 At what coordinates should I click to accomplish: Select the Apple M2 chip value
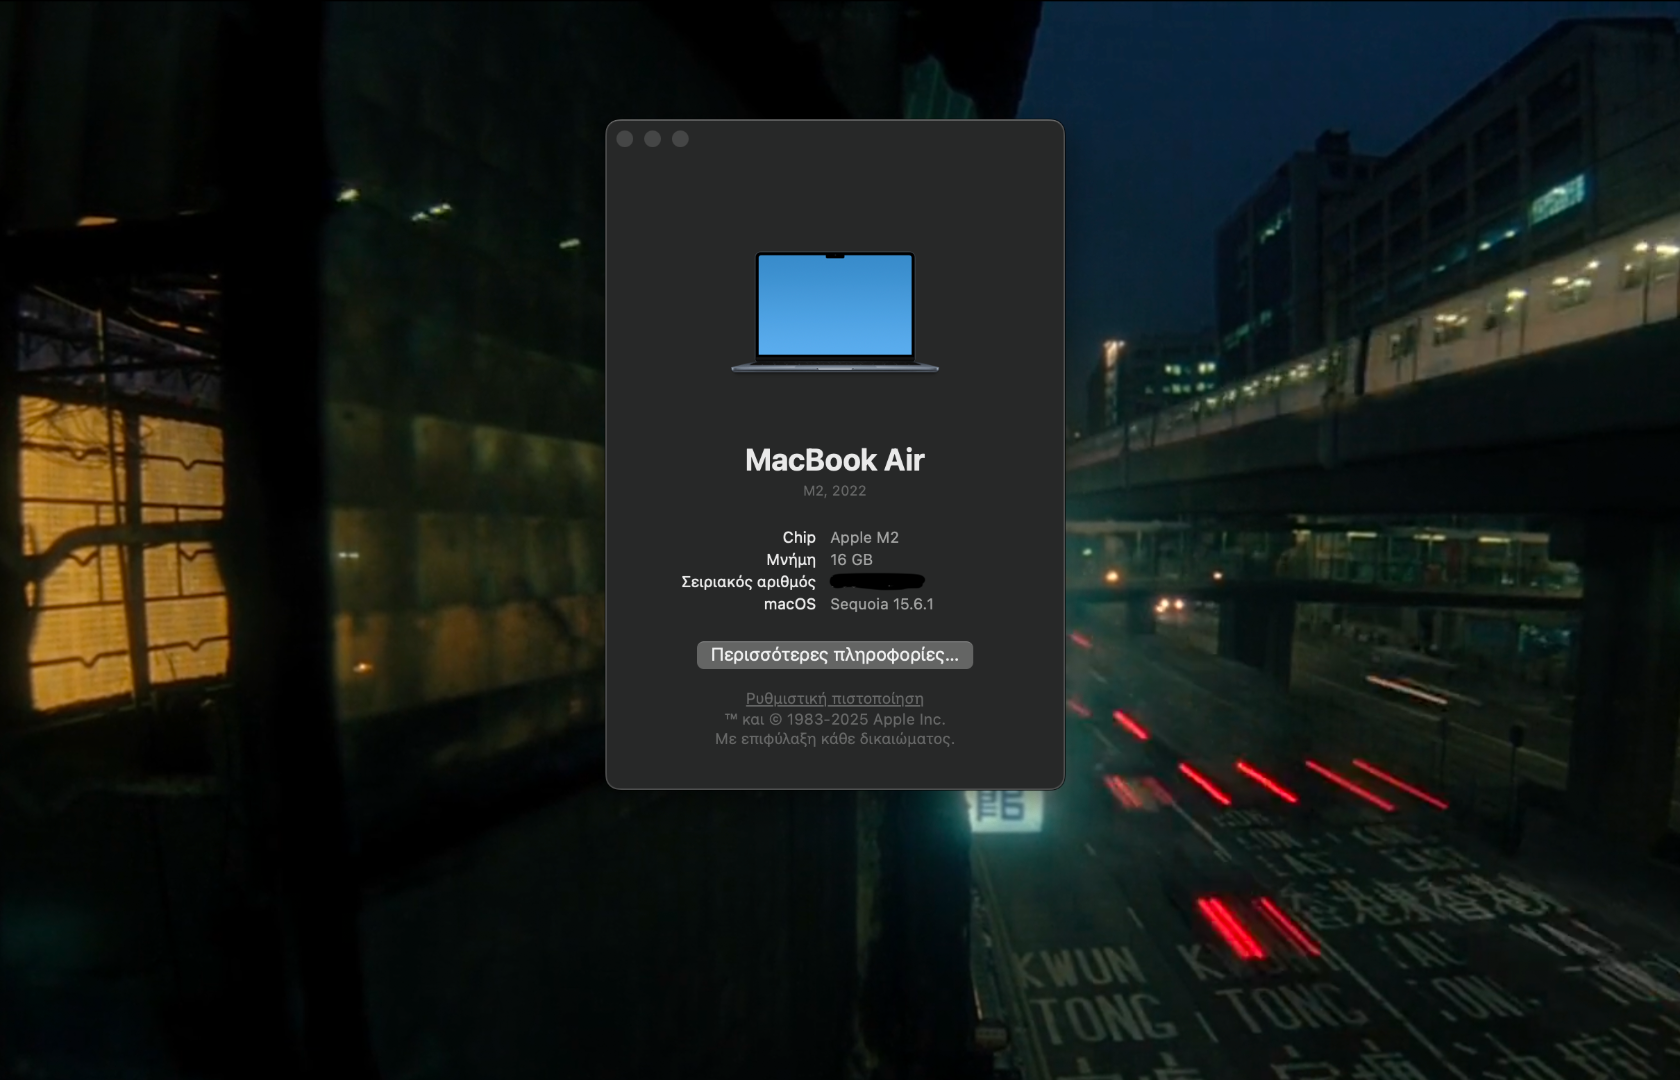pyautogui.click(x=864, y=538)
